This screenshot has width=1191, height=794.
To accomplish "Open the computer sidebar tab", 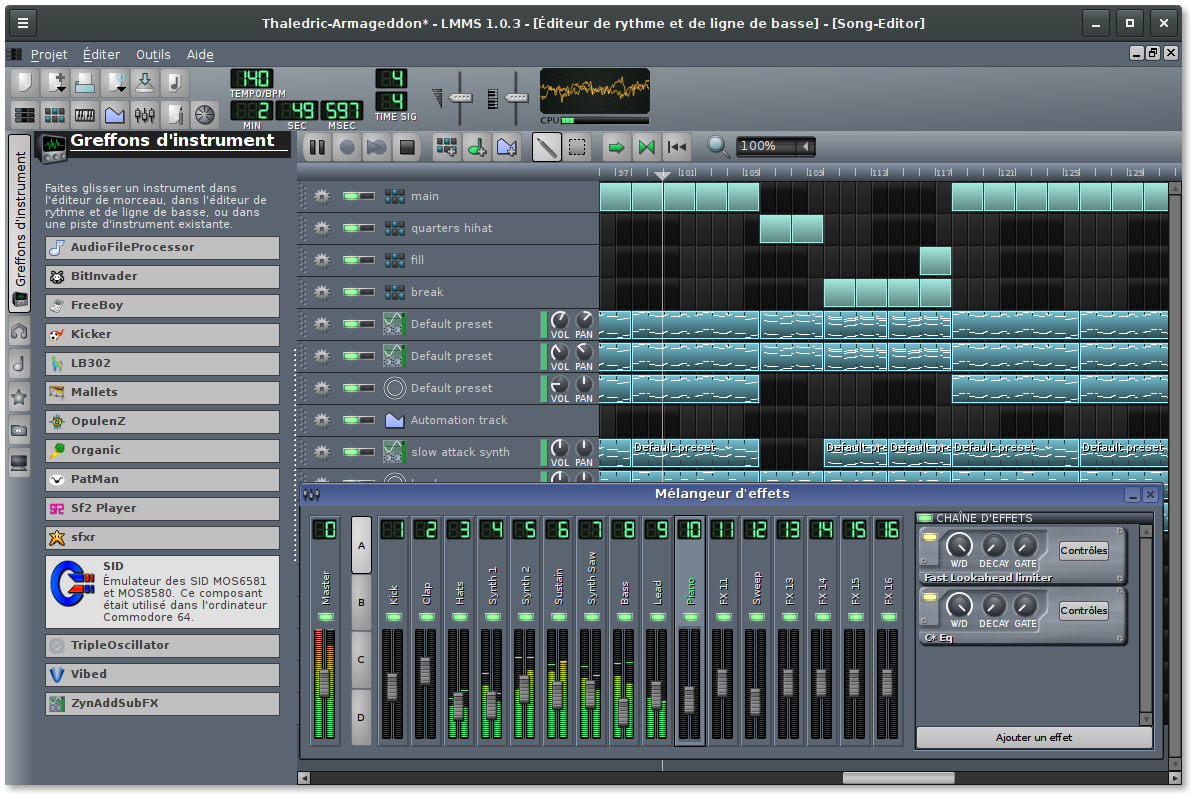I will pos(19,462).
